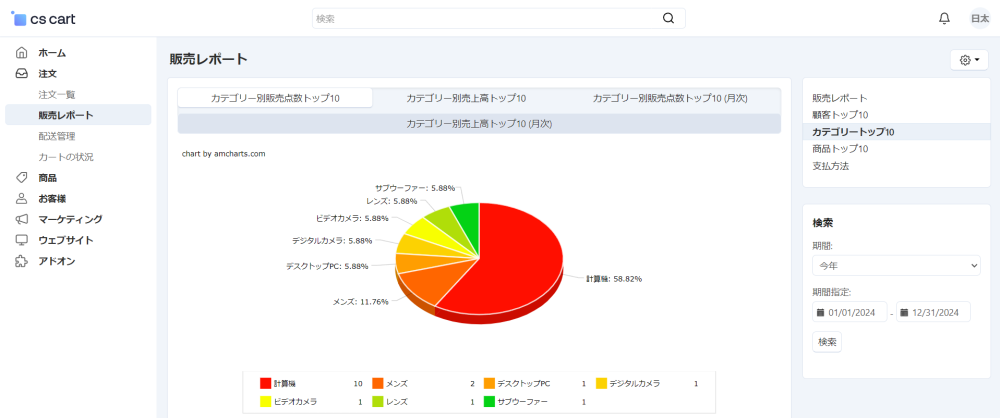The height and width of the screenshot is (418, 1000).
Task: Toggle デジタルカメラ legend swatch
Action: [x=601, y=384]
